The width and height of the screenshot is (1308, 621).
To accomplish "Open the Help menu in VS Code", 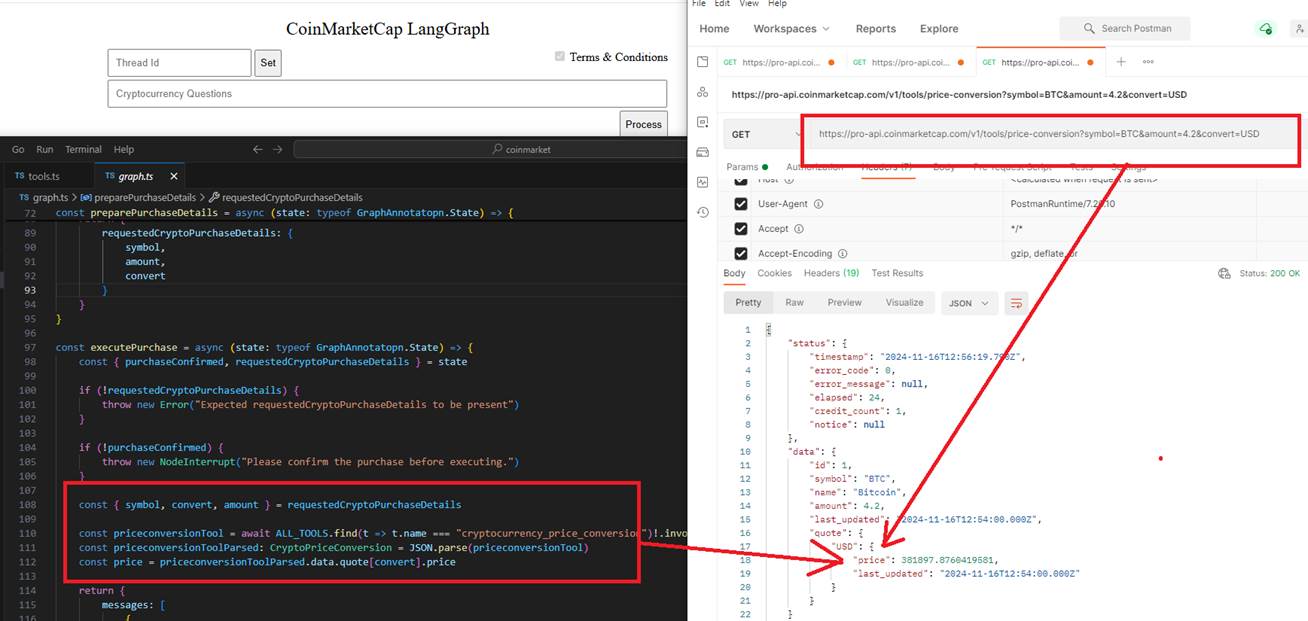I will (x=124, y=149).
